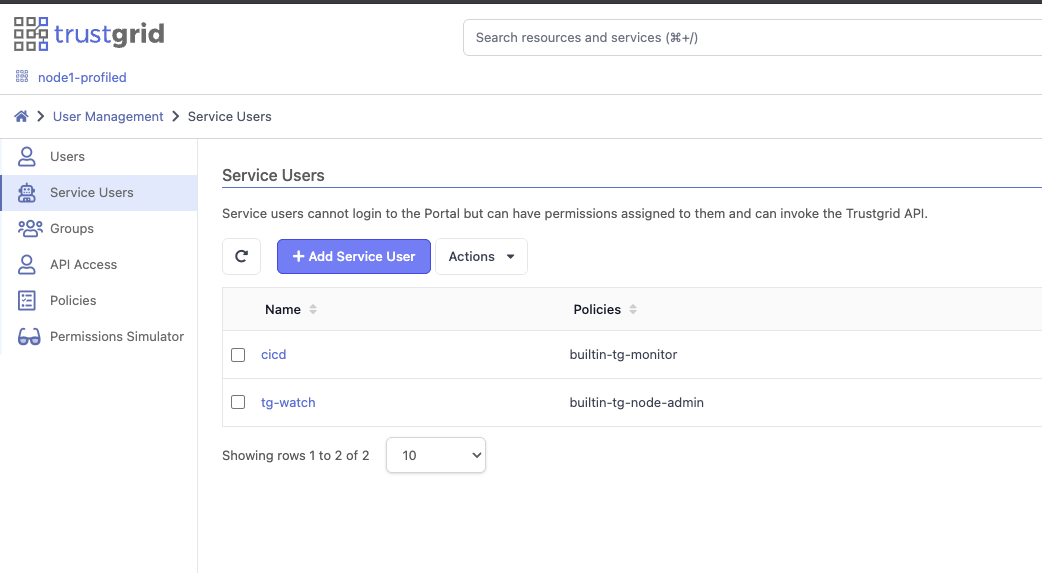The width and height of the screenshot is (1042, 573).
Task: Sort table by Name column
Action: point(313,310)
